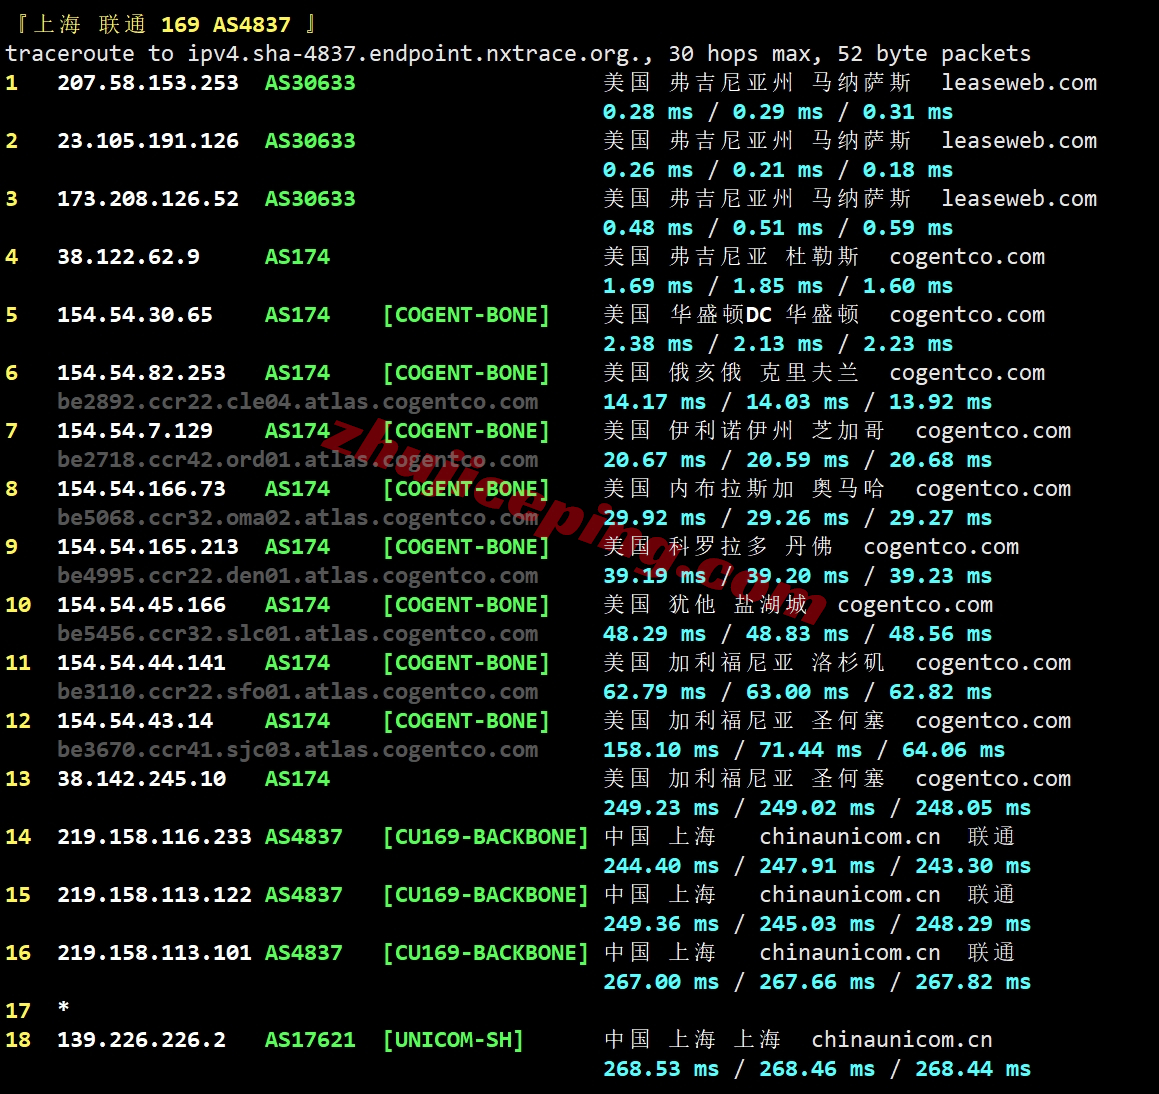Click the hop 1 IP 207.58.153.253
The height and width of the screenshot is (1094, 1159).
point(148,83)
